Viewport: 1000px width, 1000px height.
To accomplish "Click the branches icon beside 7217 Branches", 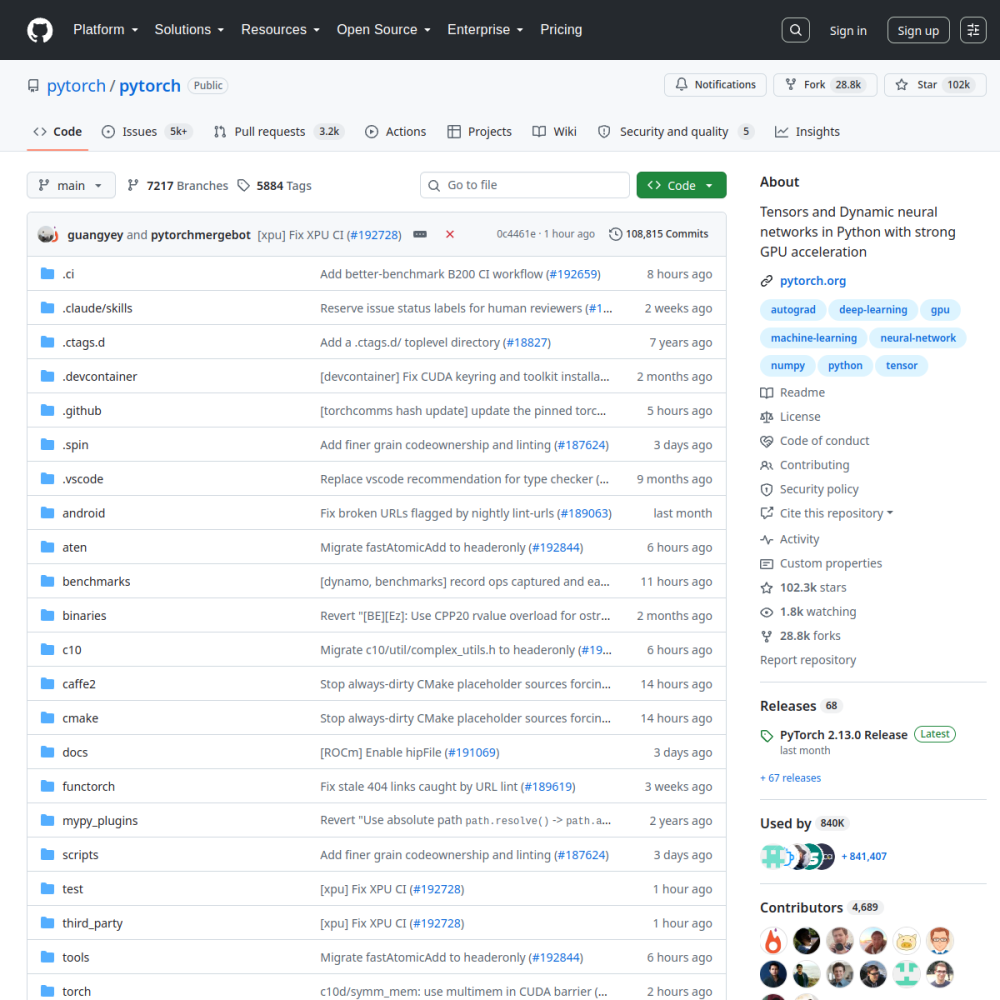I will [x=133, y=186].
